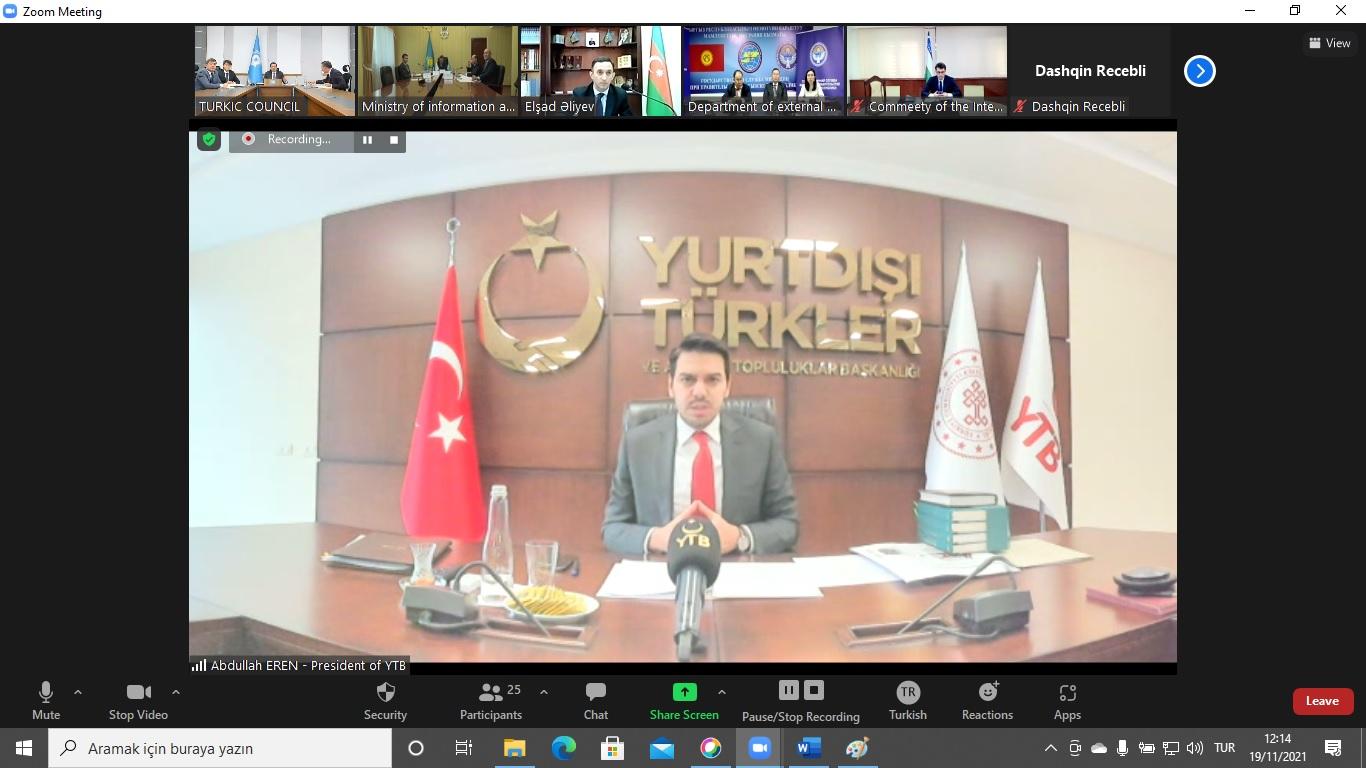Open Mail app from taskbar
The width and height of the screenshot is (1366, 768).
[x=662, y=748]
